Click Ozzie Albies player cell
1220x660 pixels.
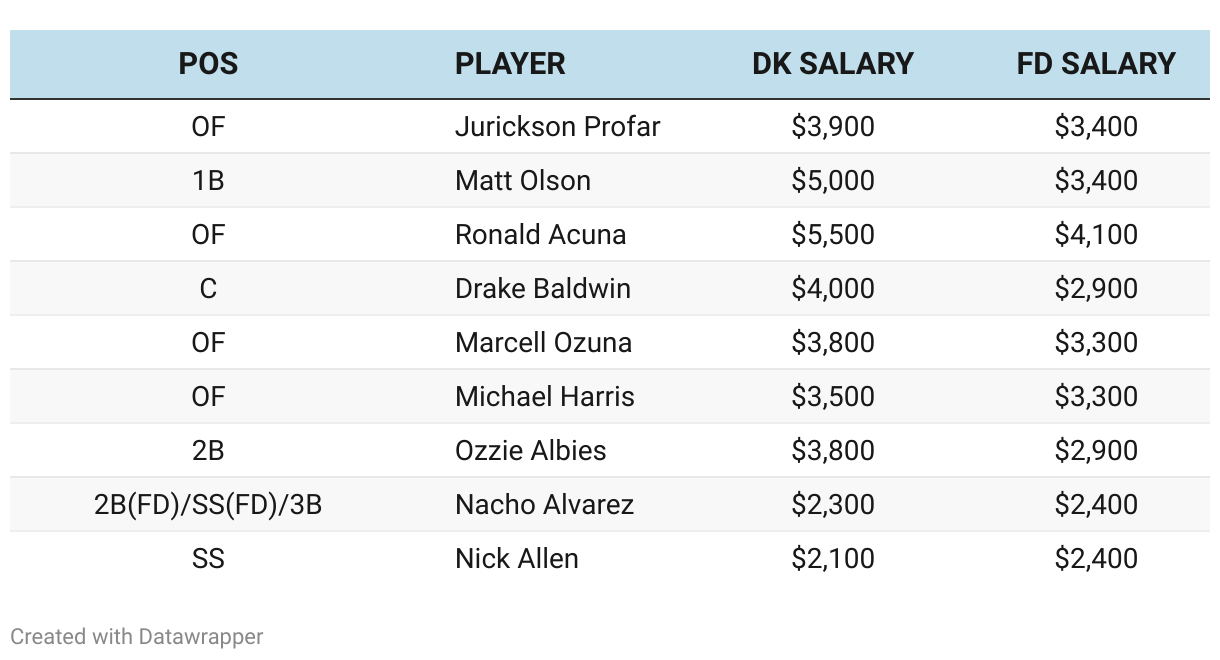point(530,451)
